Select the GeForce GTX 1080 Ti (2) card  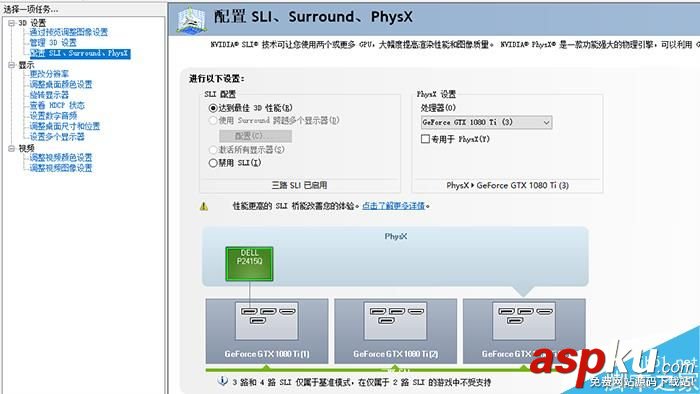coord(396,331)
